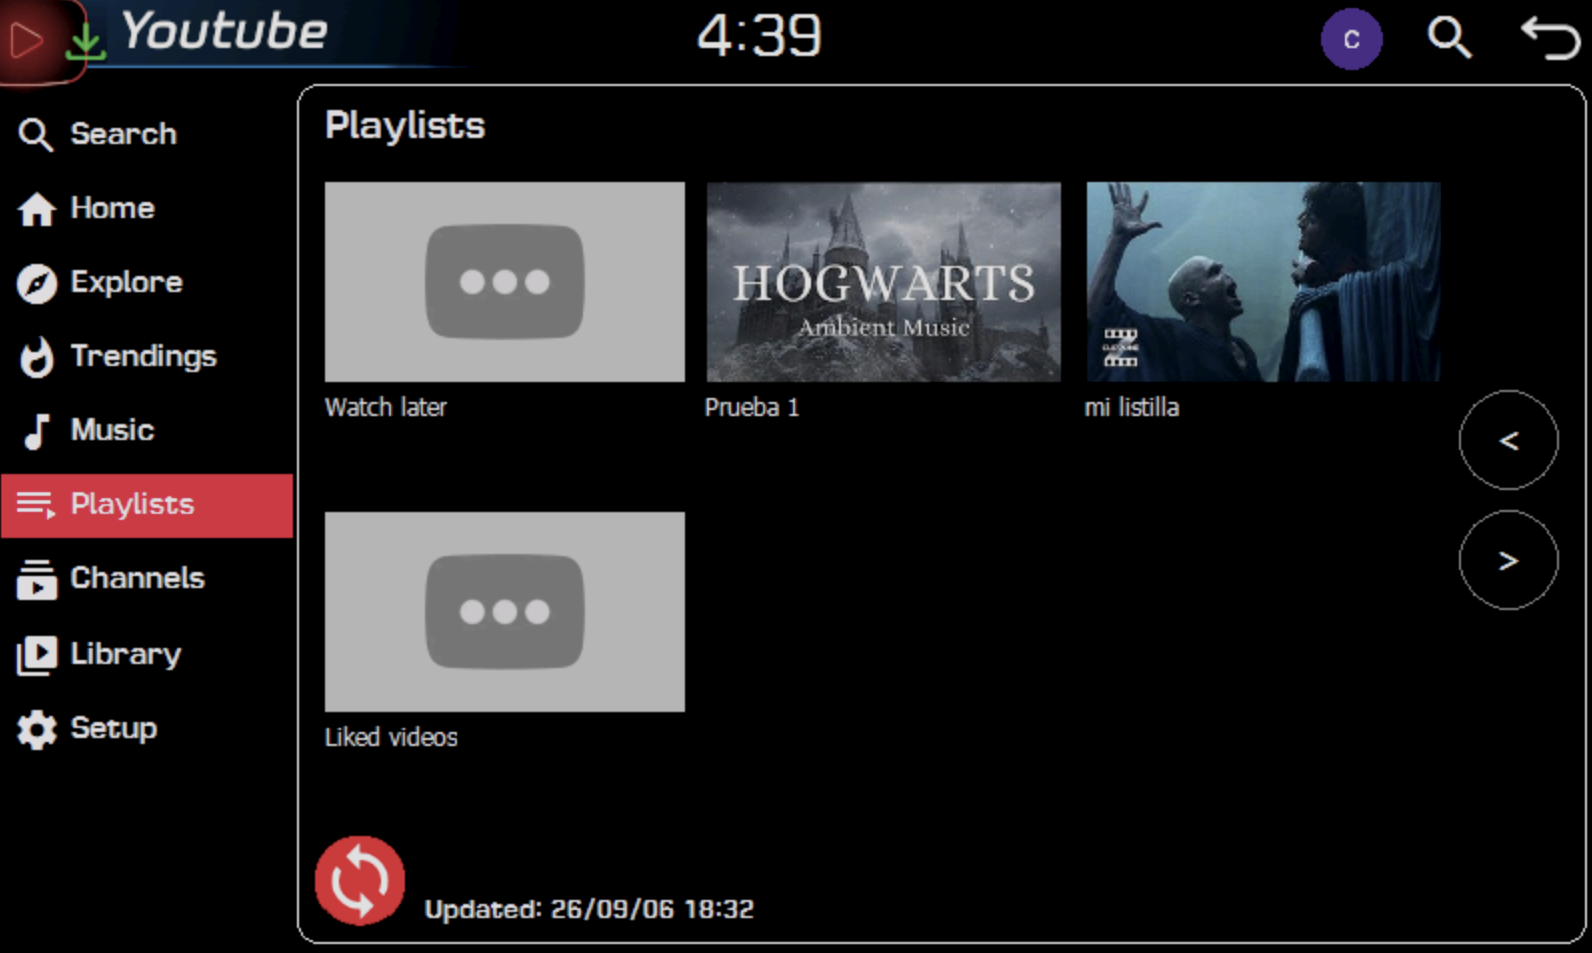The width and height of the screenshot is (1592, 953).
Task: Open the Music section
Action: [112, 430]
